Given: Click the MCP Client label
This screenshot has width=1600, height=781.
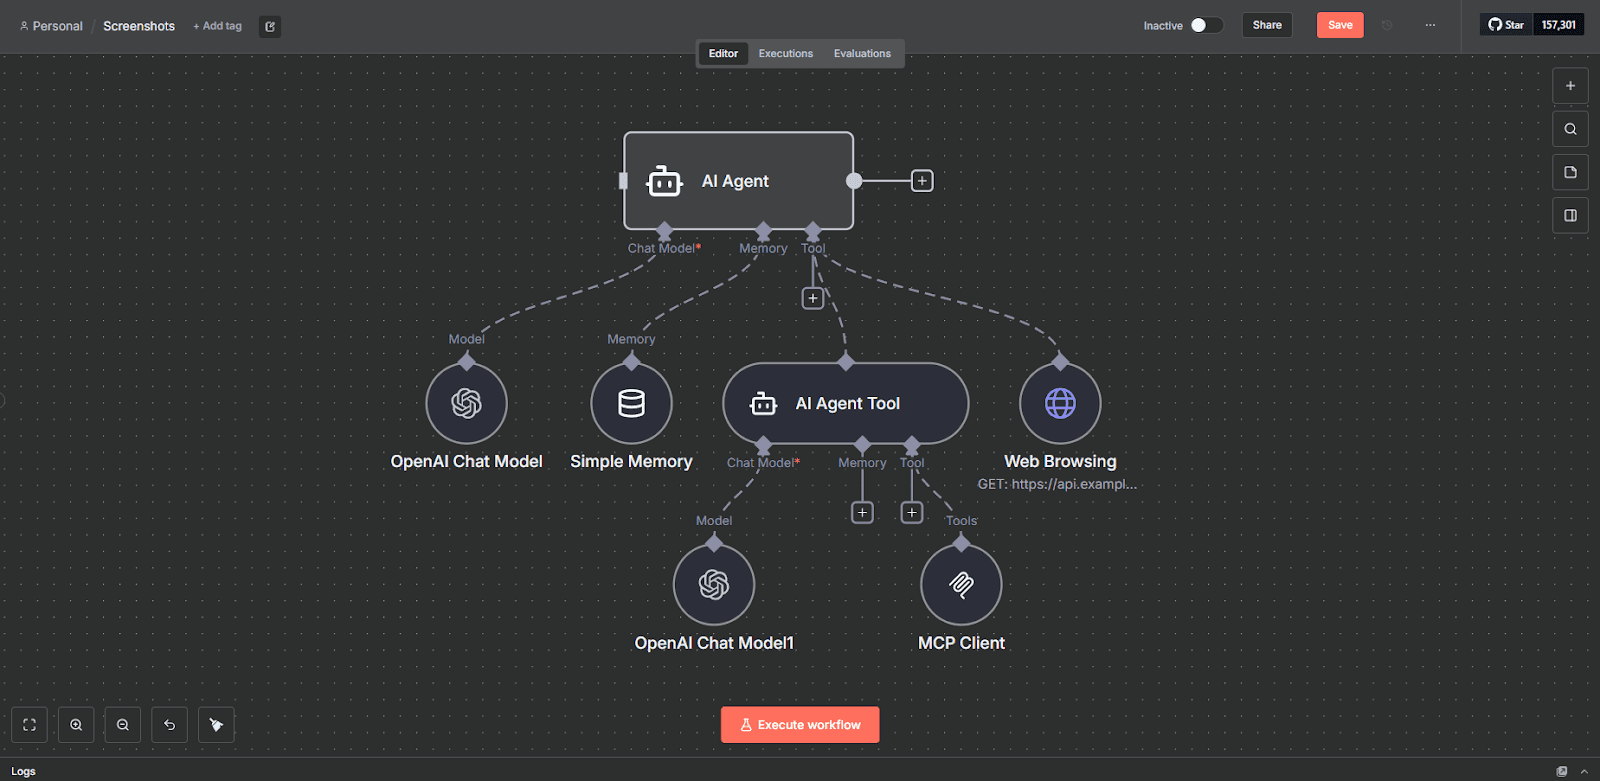Looking at the screenshot, I should click(961, 643).
